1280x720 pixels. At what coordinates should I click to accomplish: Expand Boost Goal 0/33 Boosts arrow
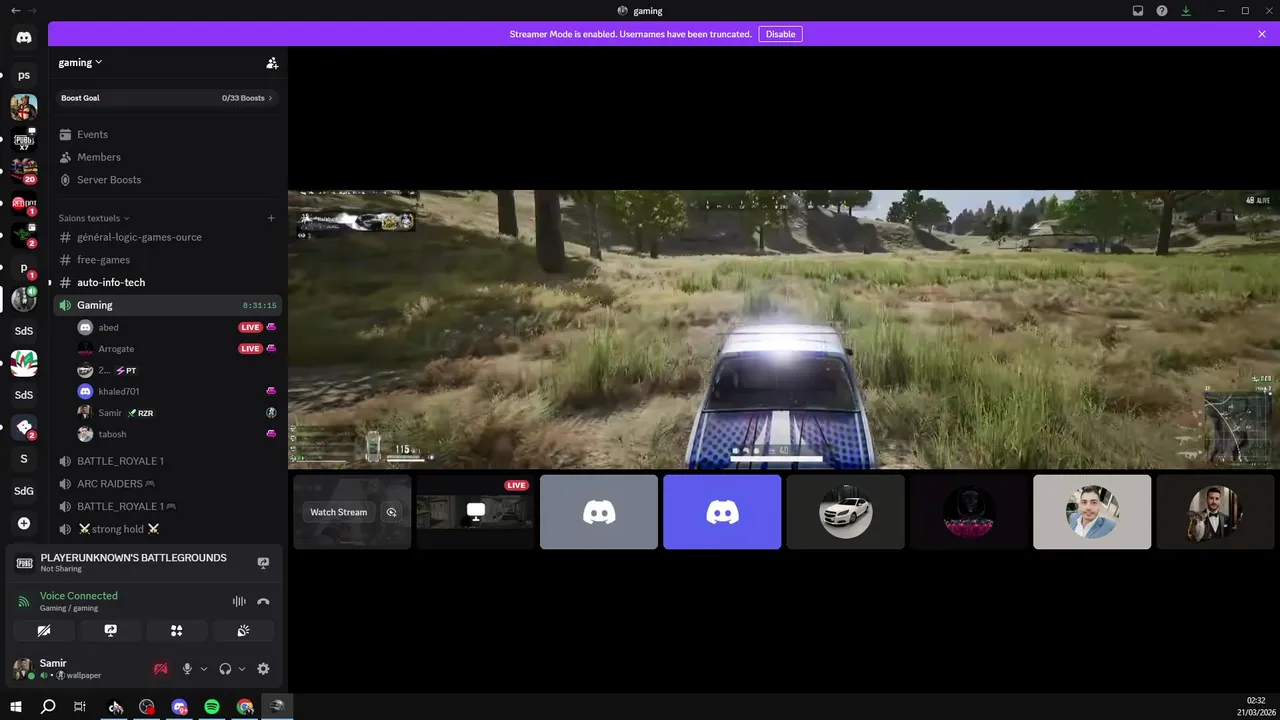tap(270, 98)
